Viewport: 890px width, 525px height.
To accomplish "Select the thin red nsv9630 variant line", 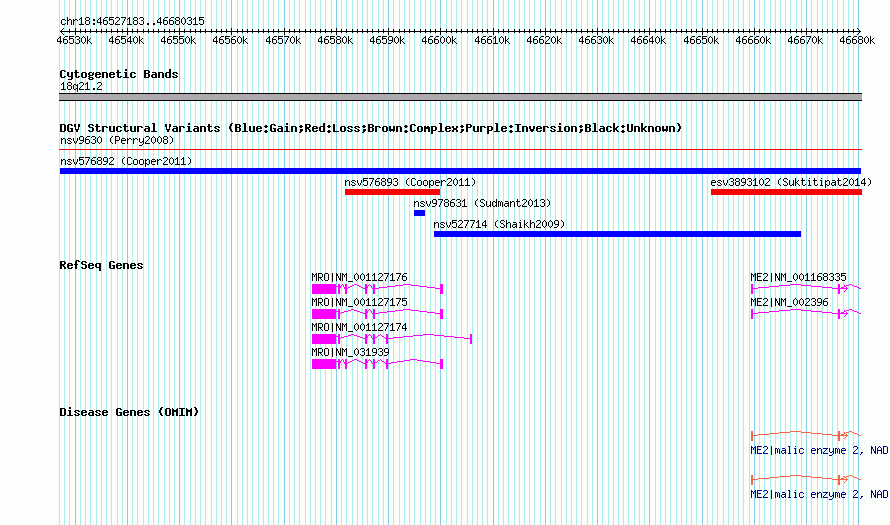I will point(460,150).
